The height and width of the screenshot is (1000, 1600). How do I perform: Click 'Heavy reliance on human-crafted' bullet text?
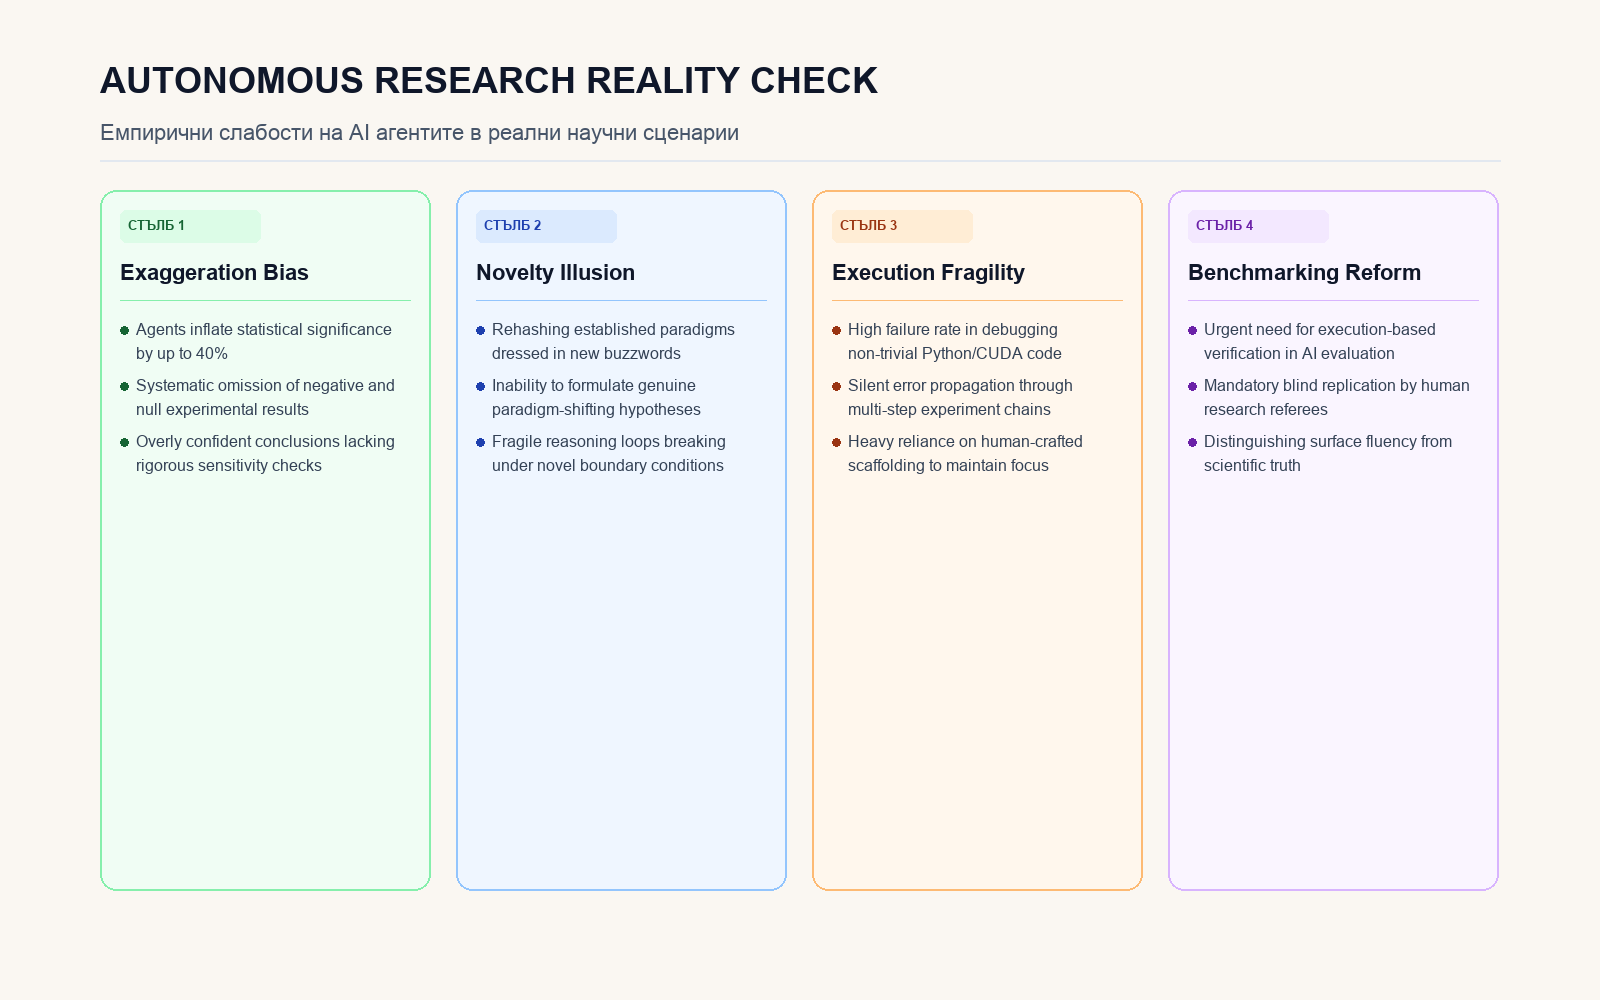pos(965,442)
